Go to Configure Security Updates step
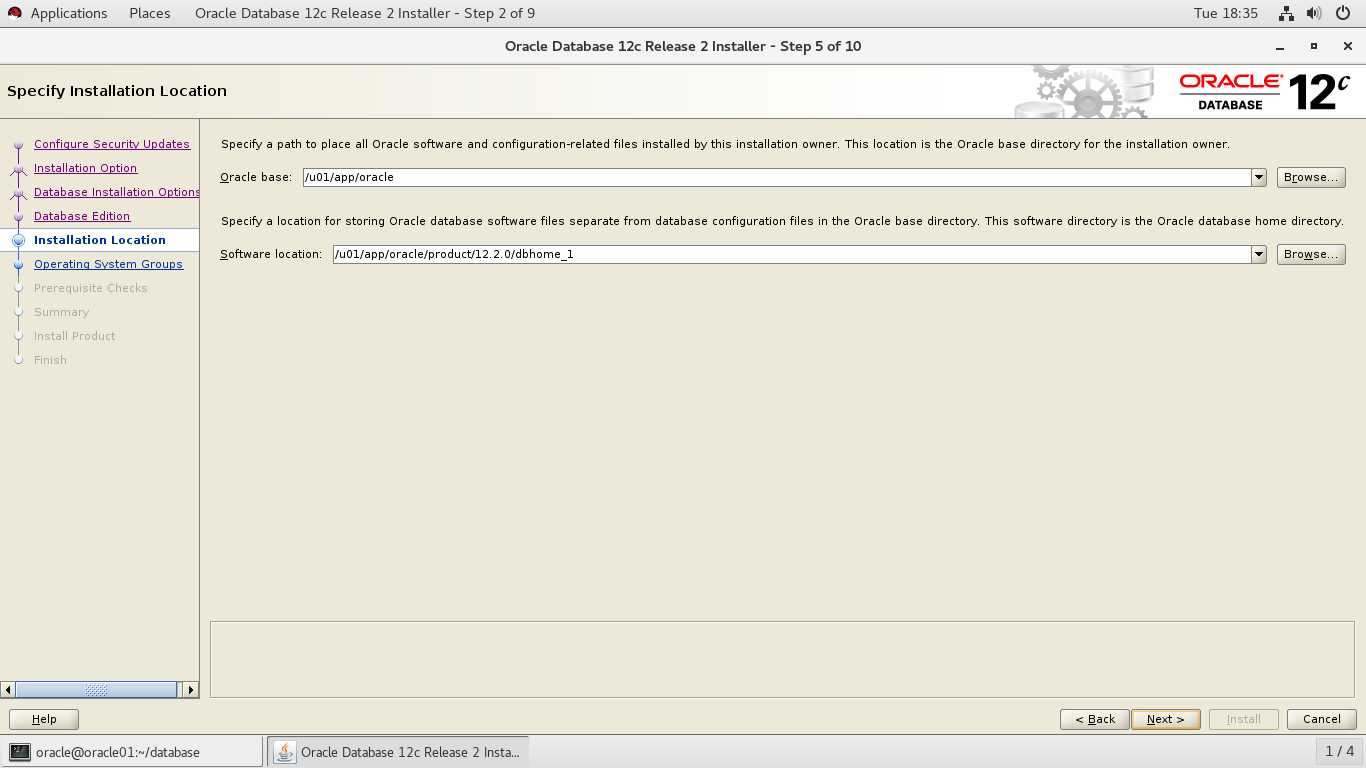This screenshot has height=768, width=1366. pos(112,144)
